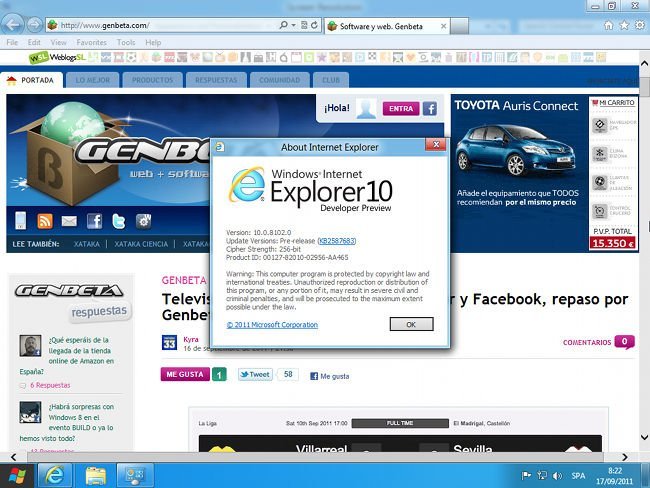Click the 15.350 € price label
650x488 pixels.
(613, 243)
